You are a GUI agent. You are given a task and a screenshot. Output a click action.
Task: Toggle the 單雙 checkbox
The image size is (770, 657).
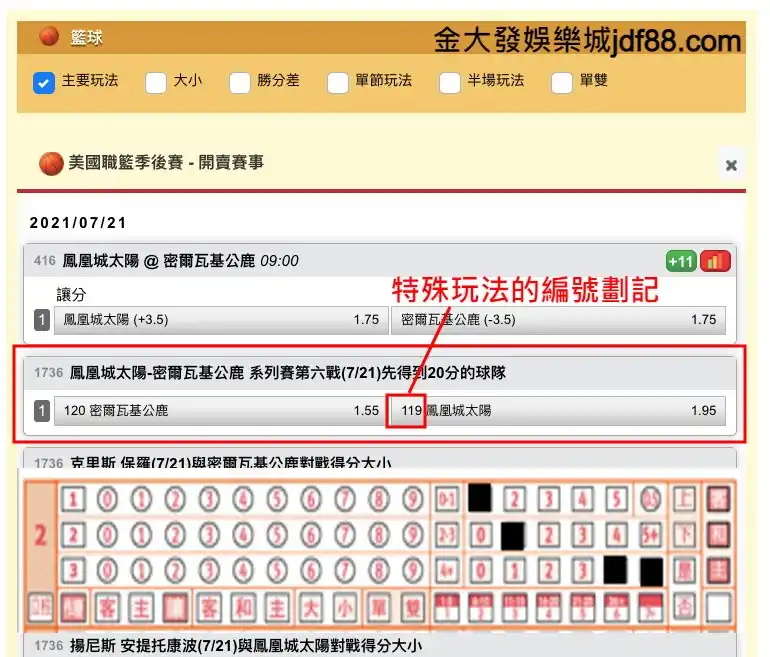[x=561, y=82]
